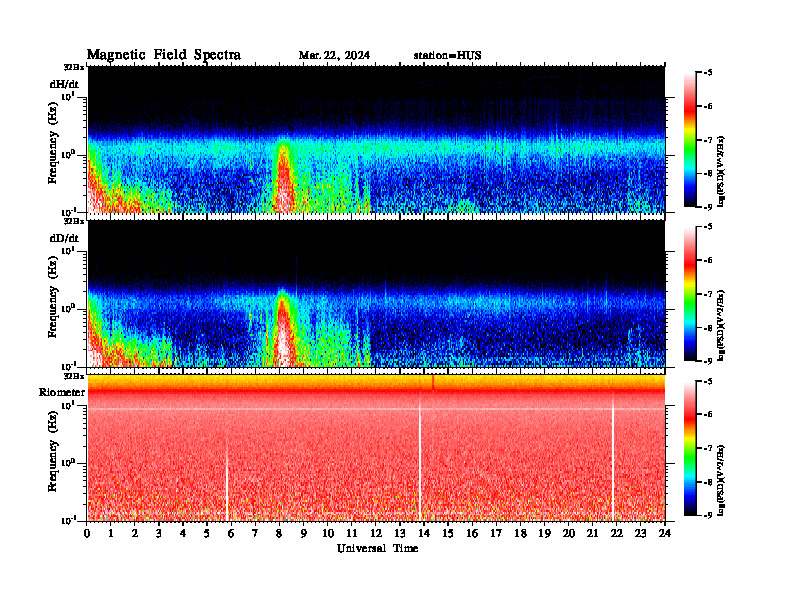Click the "dD/dt" panel label
Viewport: 792px width, 612px height.
[64, 238]
